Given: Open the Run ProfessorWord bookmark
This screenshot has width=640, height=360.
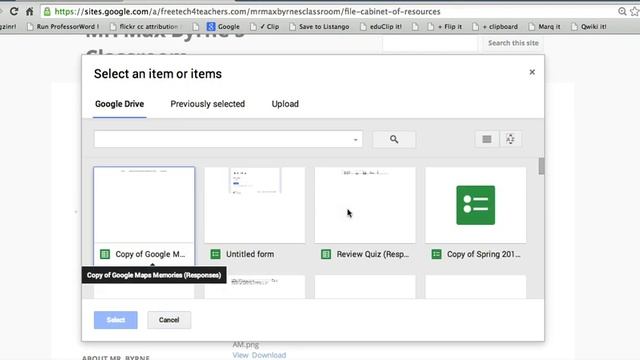Looking at the screenshot, I should (63, 27).
